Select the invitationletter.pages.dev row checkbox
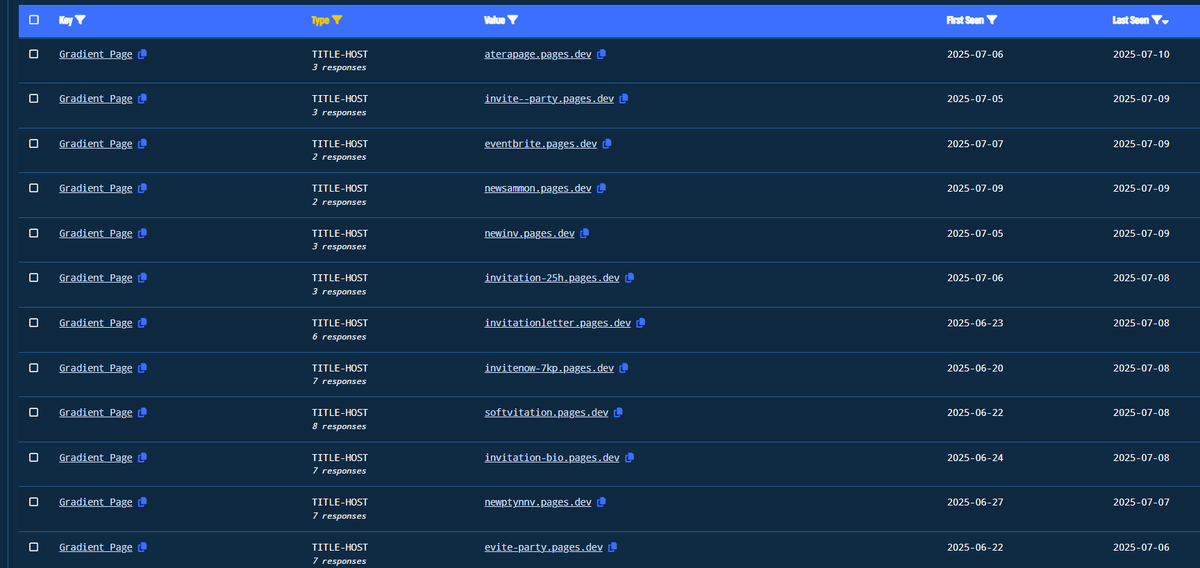The width and height of the screenshot is (1200, 568). pos(34,323)
